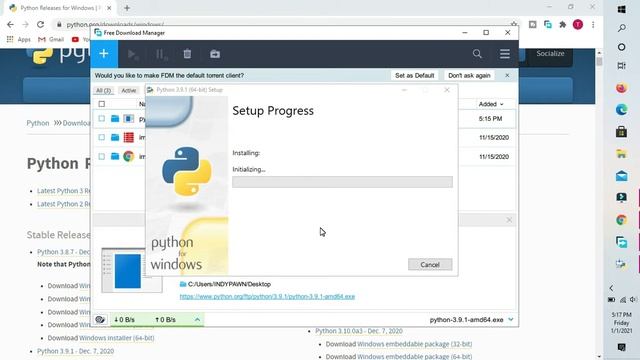Image resolution: width=640 pixels, height=360 pixels.
Task: Cancel Python setup
Action: [430, 264]
